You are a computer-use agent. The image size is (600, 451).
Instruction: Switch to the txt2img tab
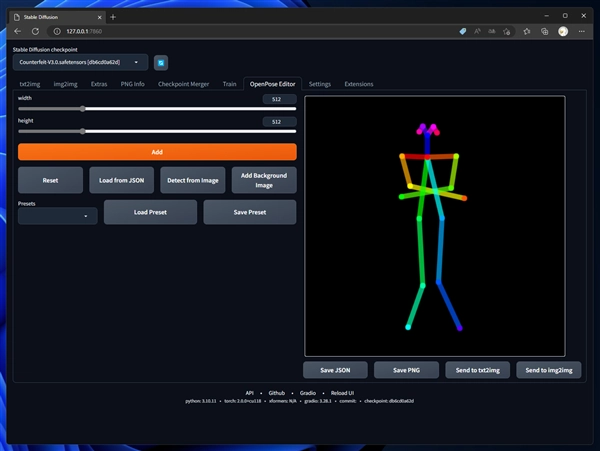[32, 84]
